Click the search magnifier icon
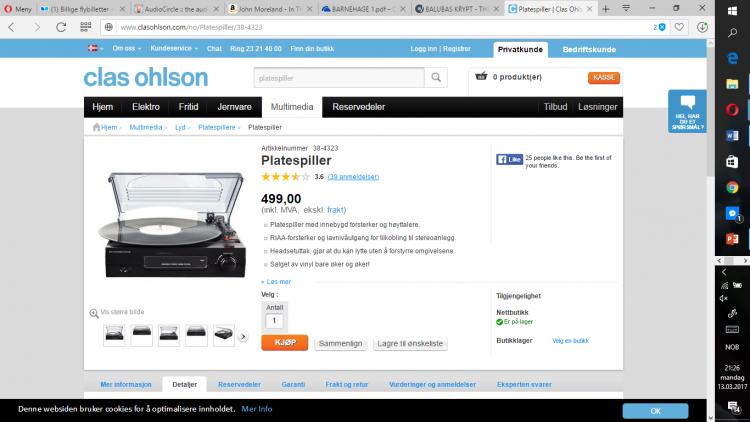 coord(436,78)
